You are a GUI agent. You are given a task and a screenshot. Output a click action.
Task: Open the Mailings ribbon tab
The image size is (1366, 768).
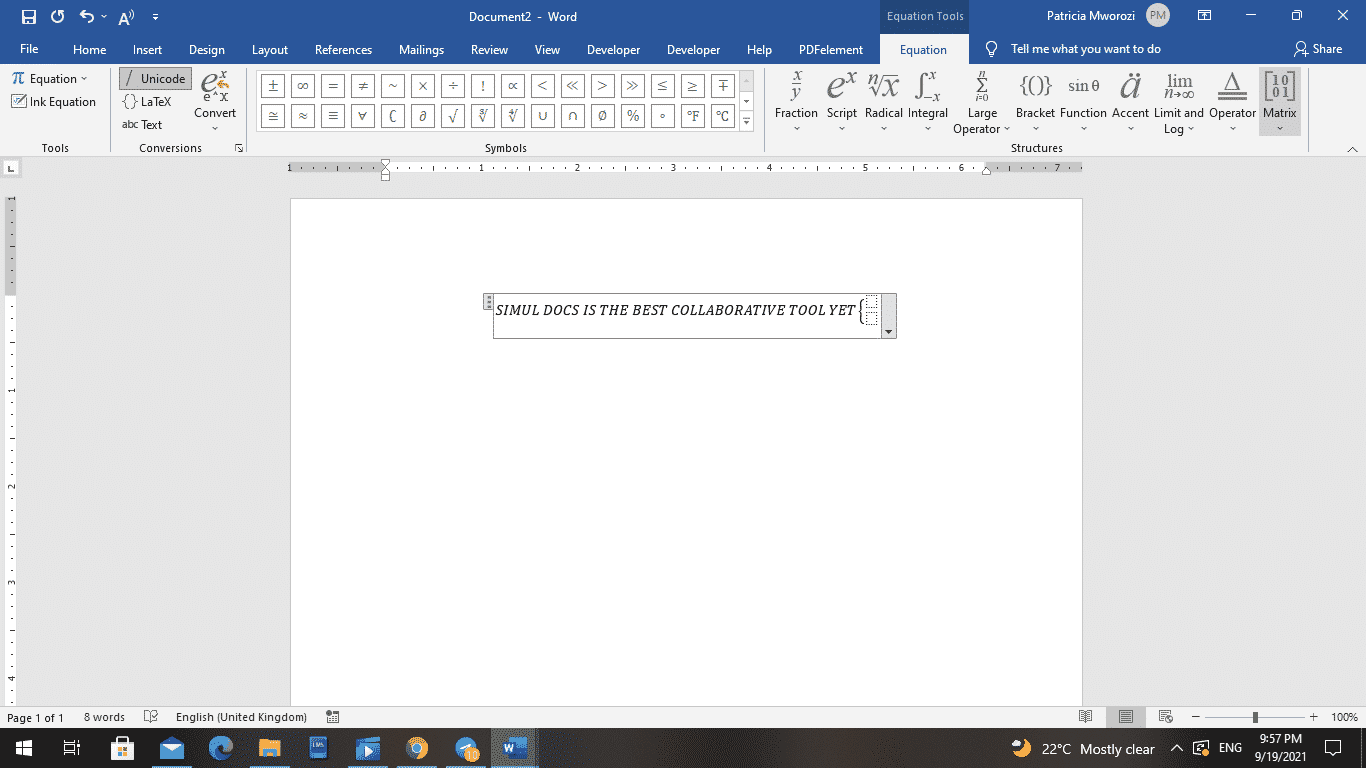click(421, 48)
